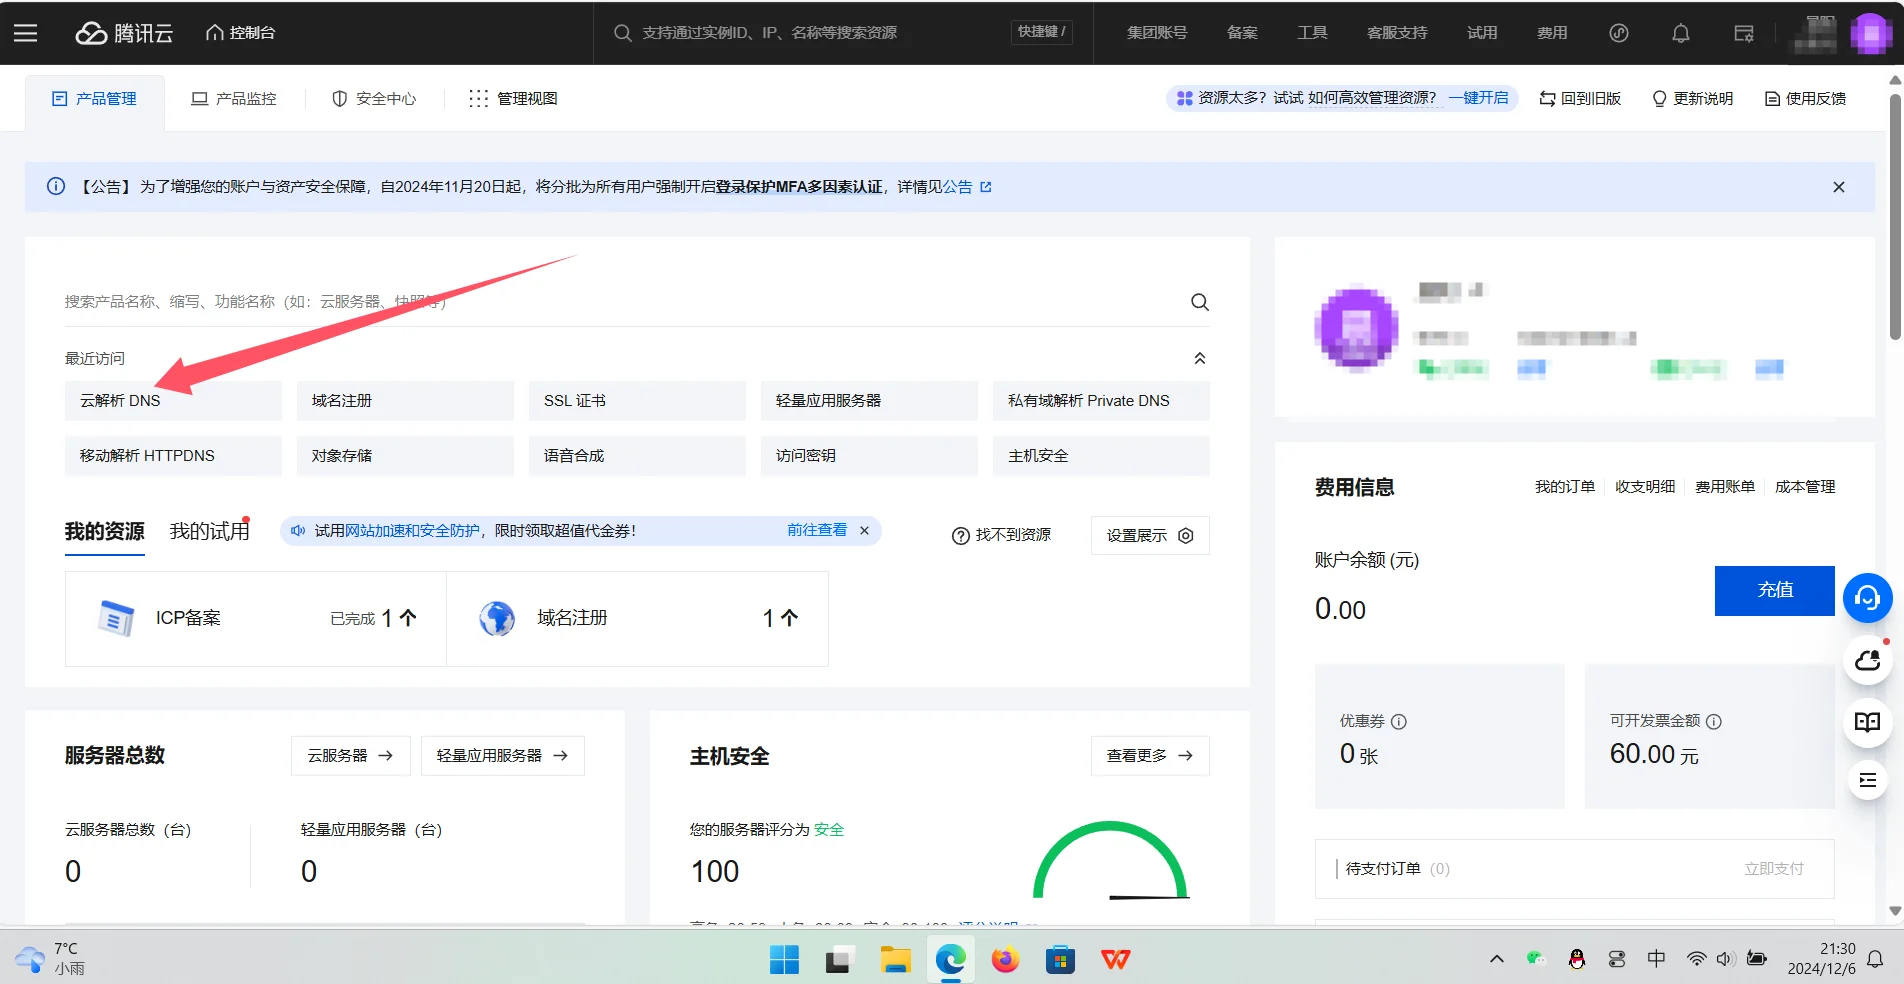Open ICP备案 resource card
Viewport: 1904px width, 984px height.
(x=255, y=618)
